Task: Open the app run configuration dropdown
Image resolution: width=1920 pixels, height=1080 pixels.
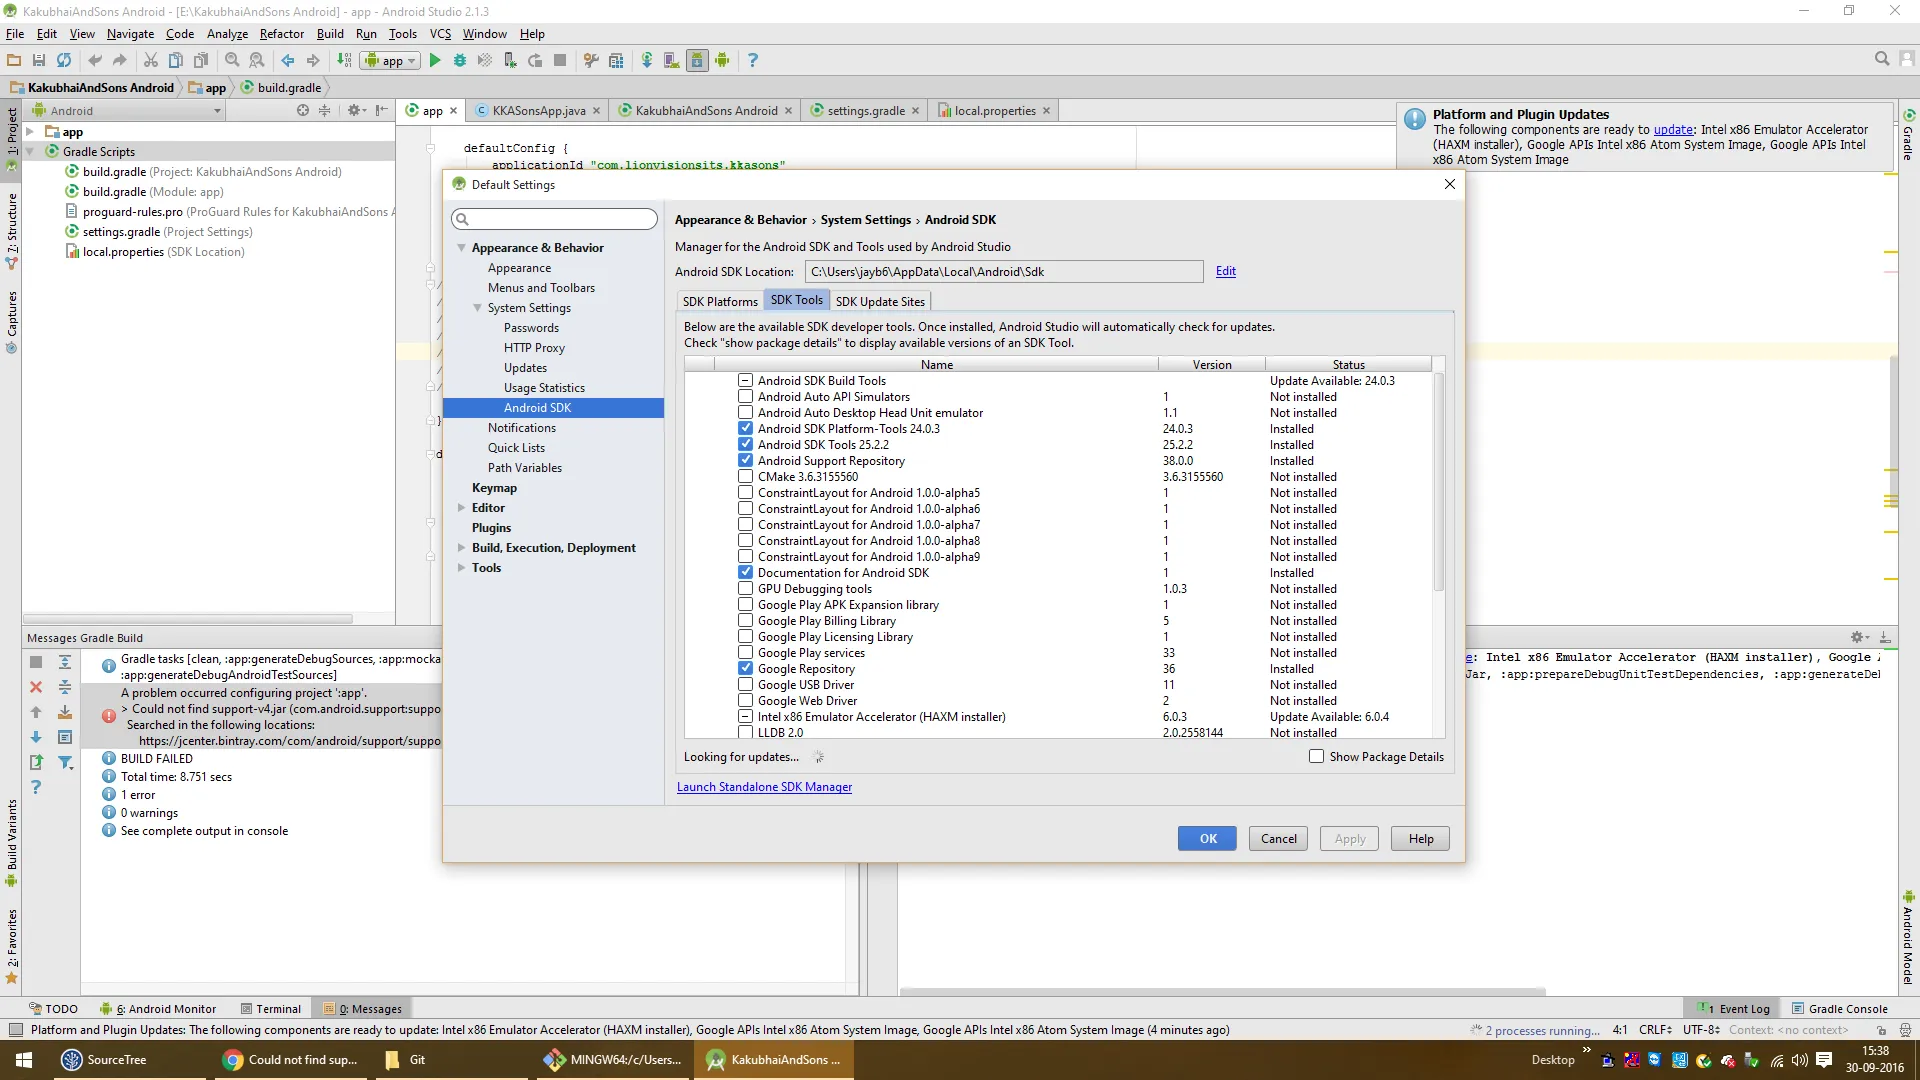Action: [x=391, y=61]
